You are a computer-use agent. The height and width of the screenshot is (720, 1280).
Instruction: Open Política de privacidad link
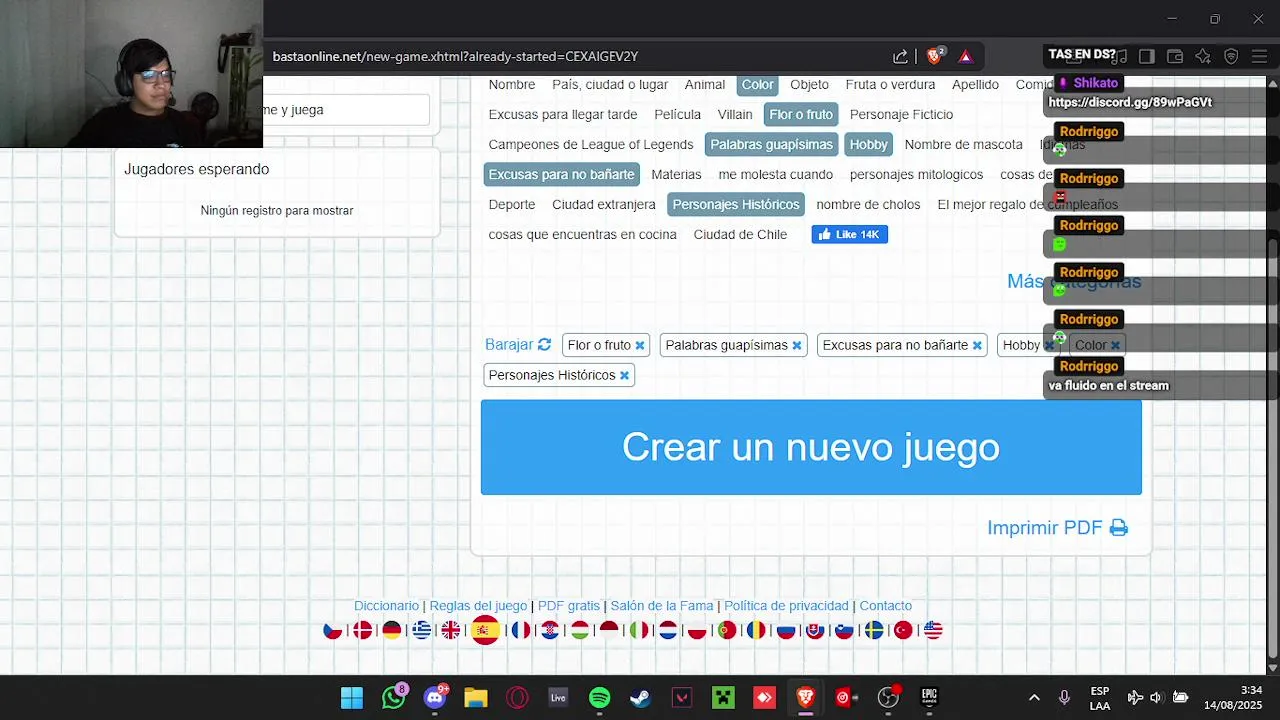[x=786, y=606]
